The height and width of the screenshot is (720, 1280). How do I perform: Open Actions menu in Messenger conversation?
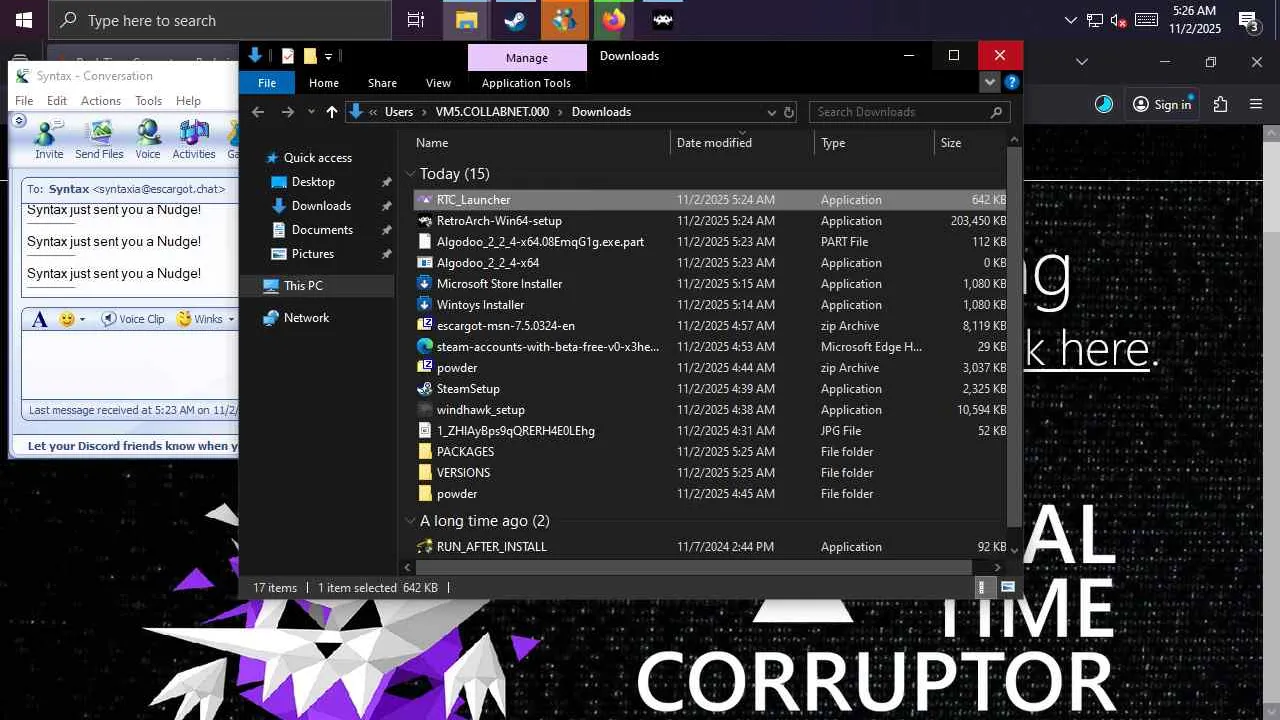pos(101,101)
